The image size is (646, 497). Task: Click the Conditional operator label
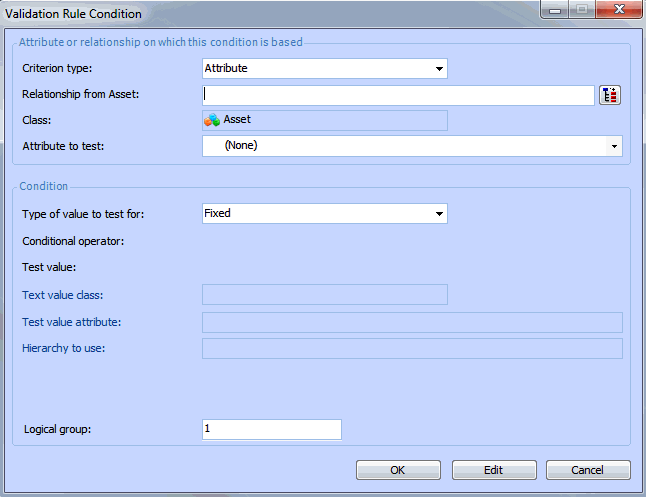click(x=73, y=241)
